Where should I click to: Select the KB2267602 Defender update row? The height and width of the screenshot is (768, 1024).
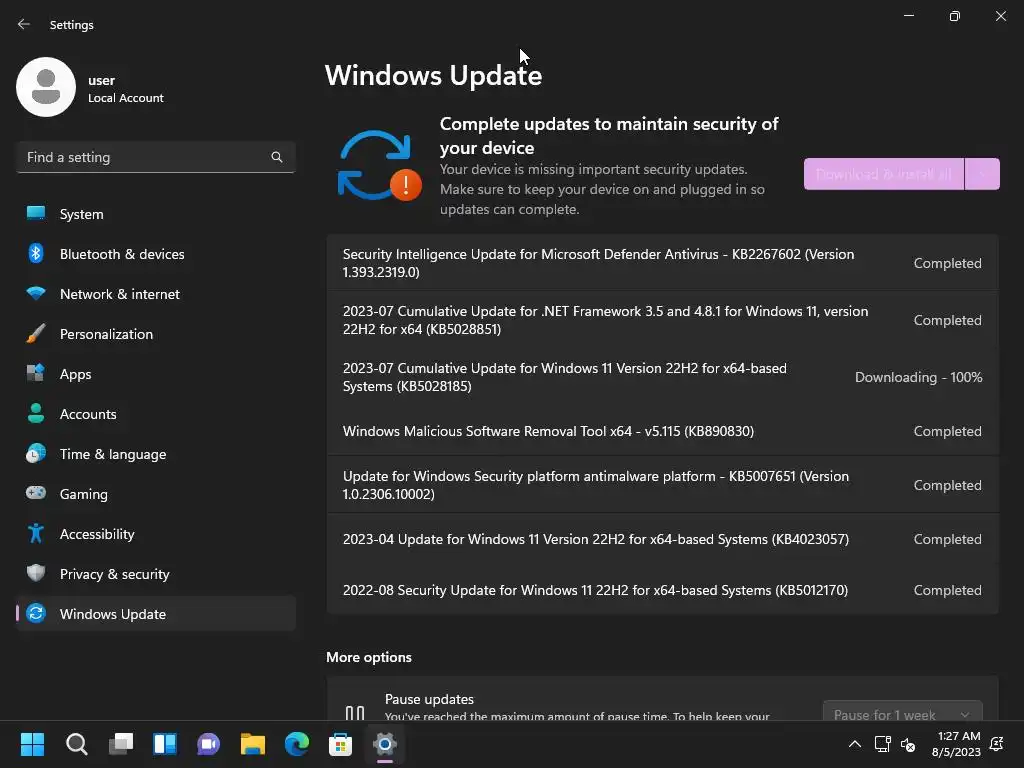point(662,263)
